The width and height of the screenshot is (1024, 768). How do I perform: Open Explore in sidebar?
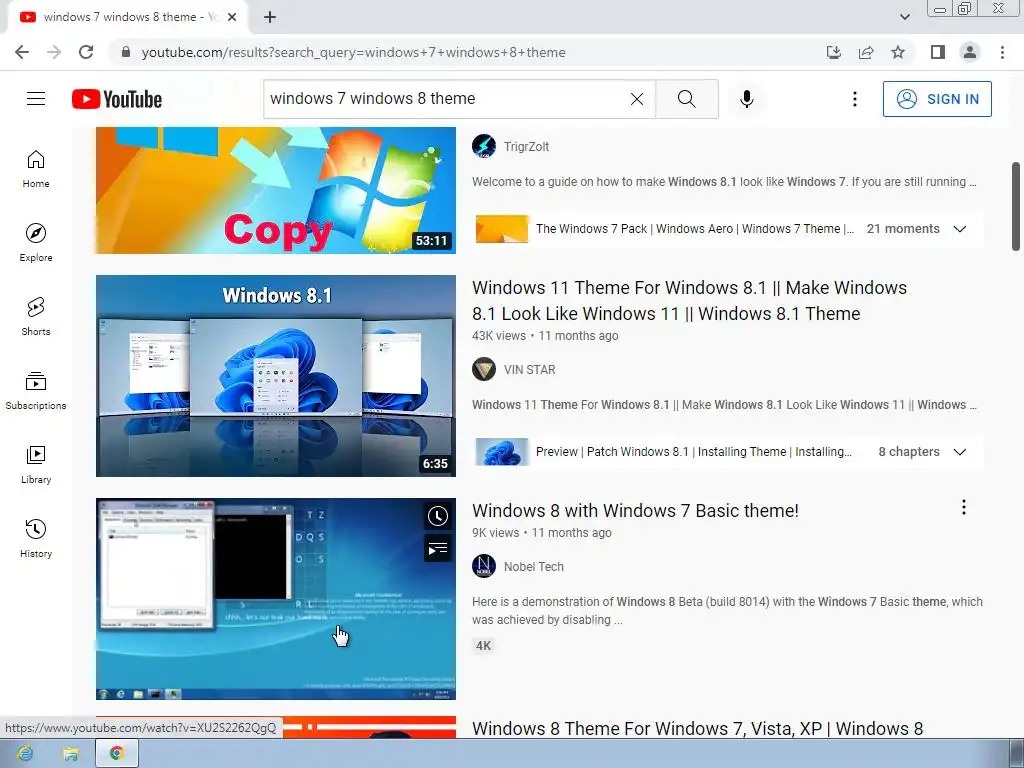point(36,243)
